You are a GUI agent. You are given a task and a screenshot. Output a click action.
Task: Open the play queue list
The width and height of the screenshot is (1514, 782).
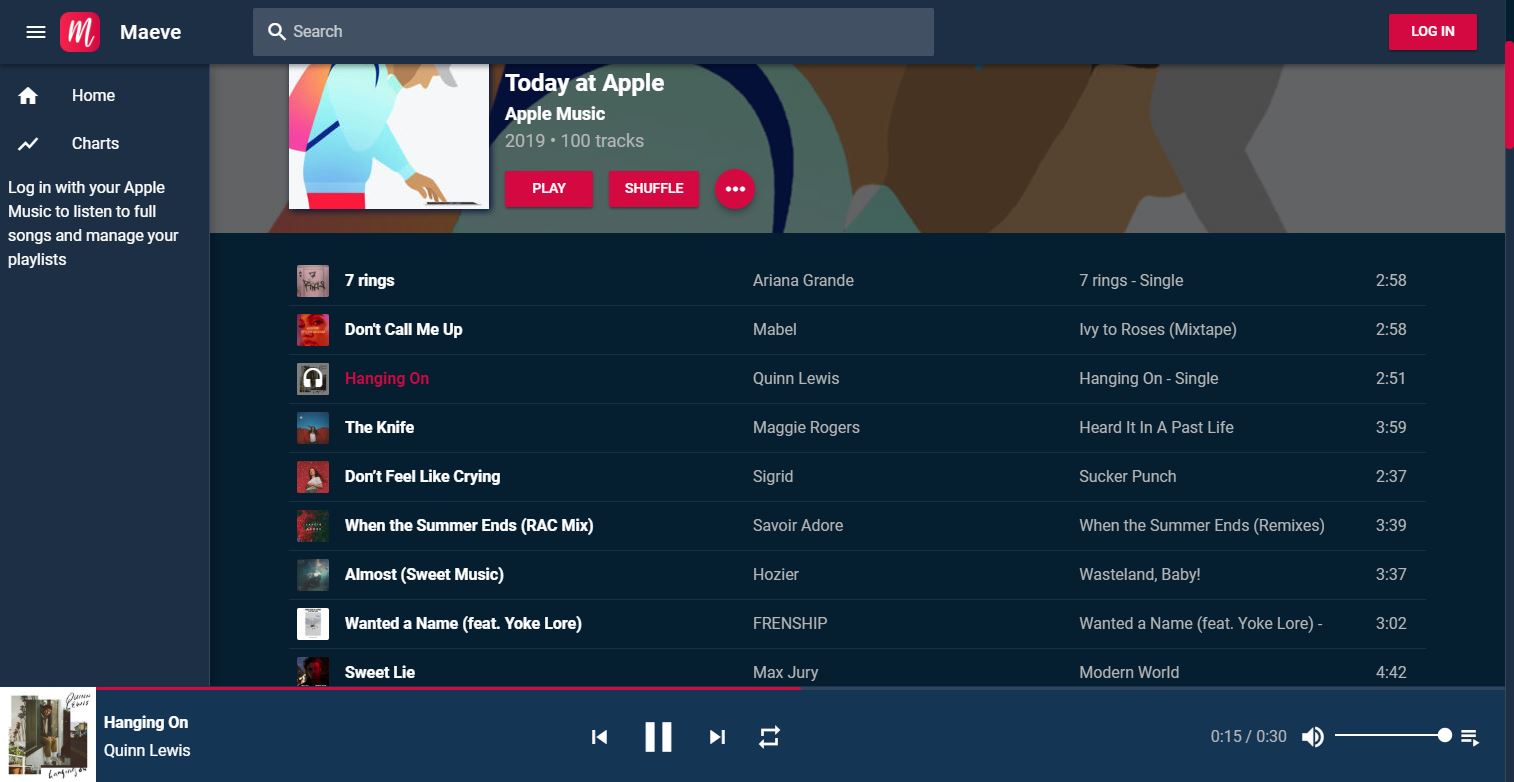(1469, 737)
